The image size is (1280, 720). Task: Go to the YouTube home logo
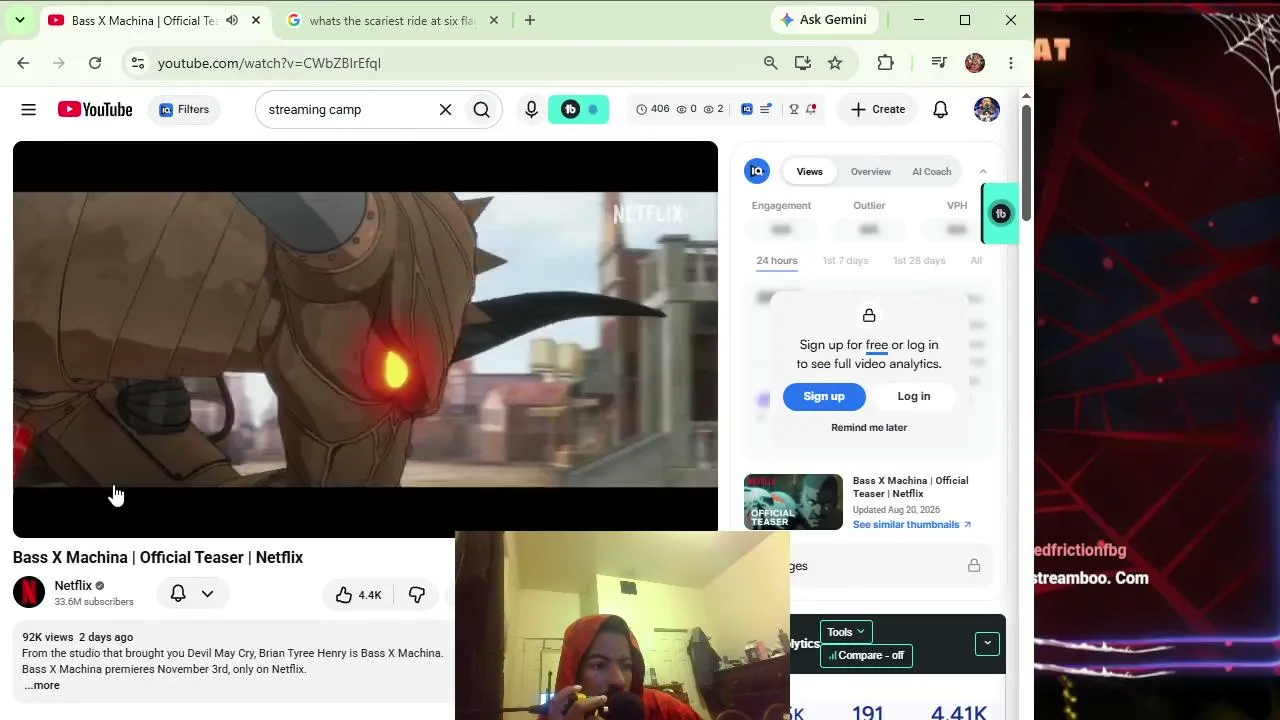[95, 110]
